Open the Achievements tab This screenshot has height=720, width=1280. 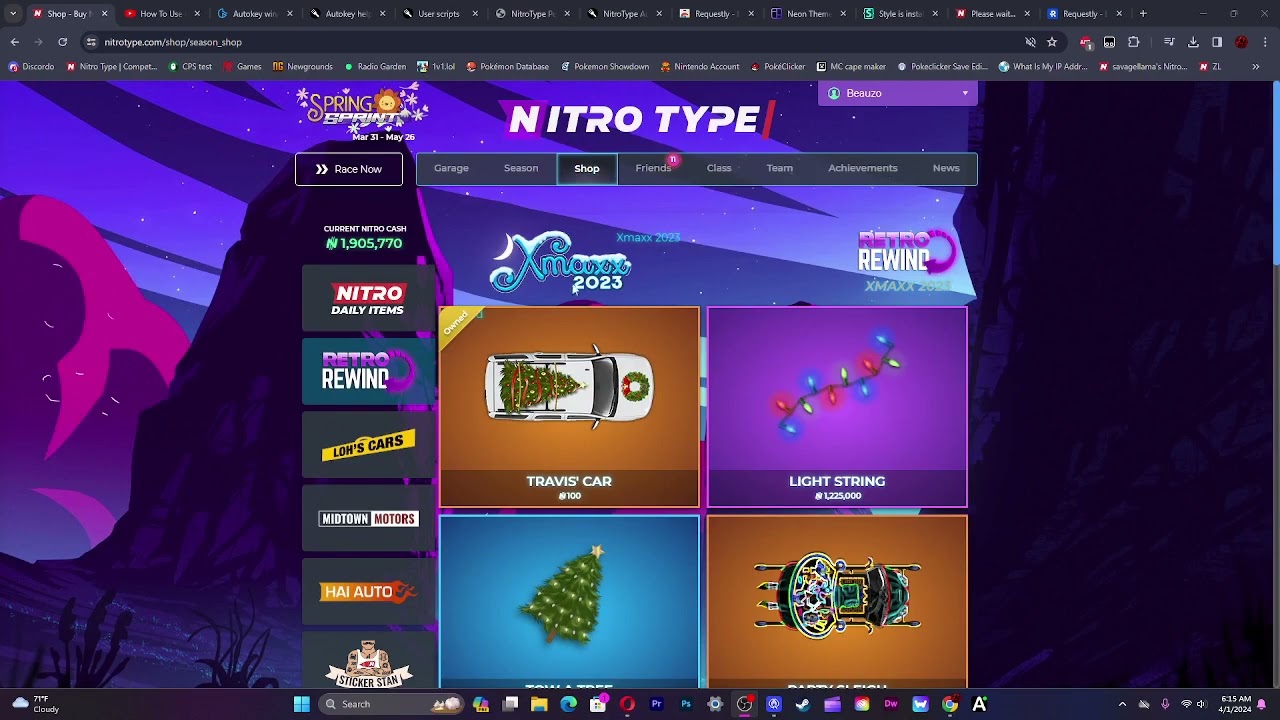click(863, 168)
